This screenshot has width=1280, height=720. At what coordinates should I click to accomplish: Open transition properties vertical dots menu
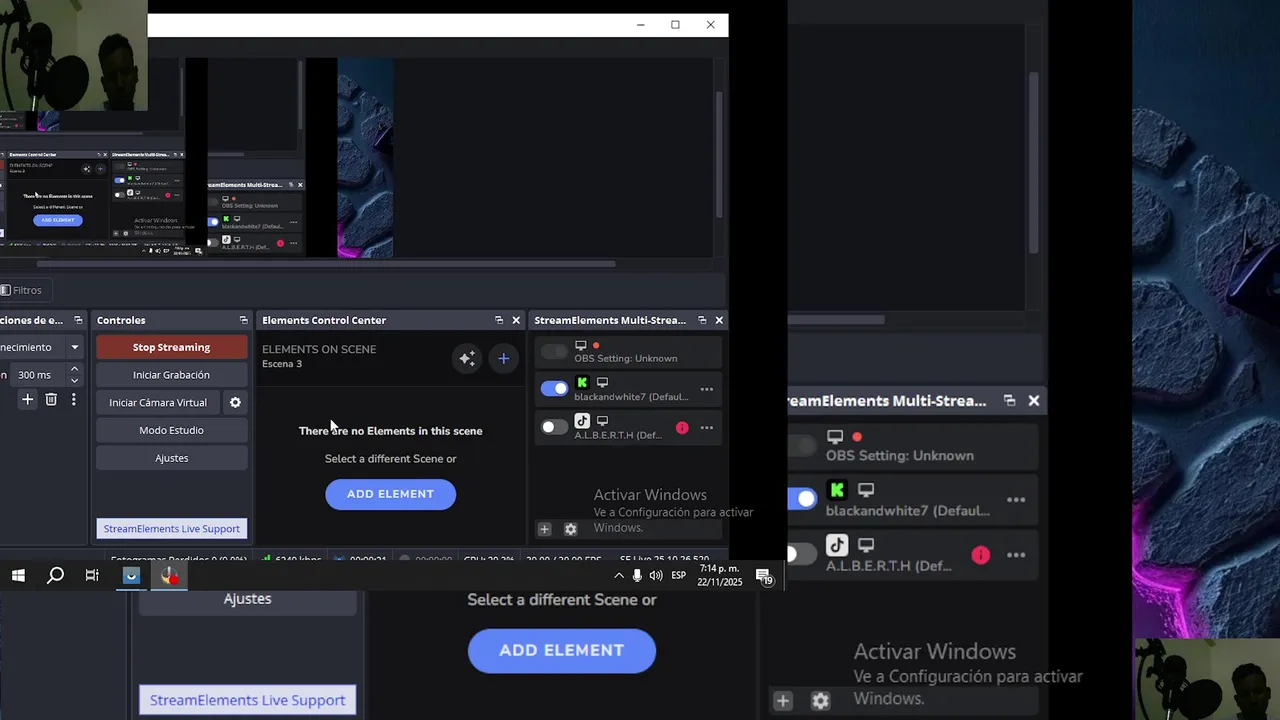point(73,399)
